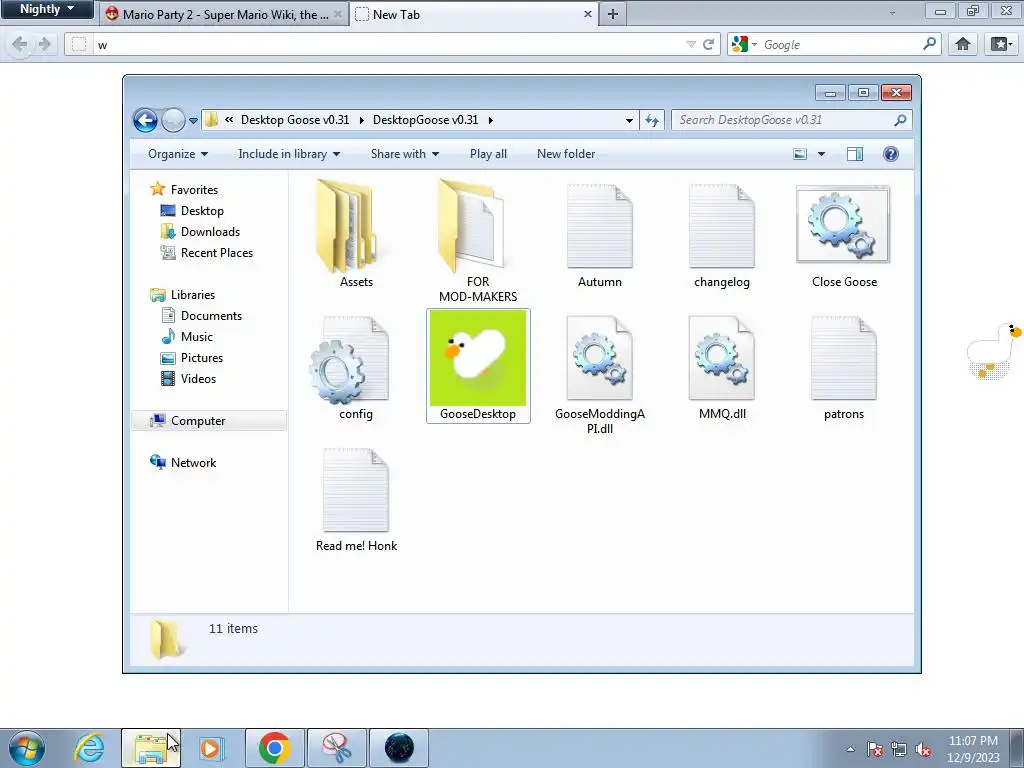Open Snipping Tool from taskbar

[337, 748]
